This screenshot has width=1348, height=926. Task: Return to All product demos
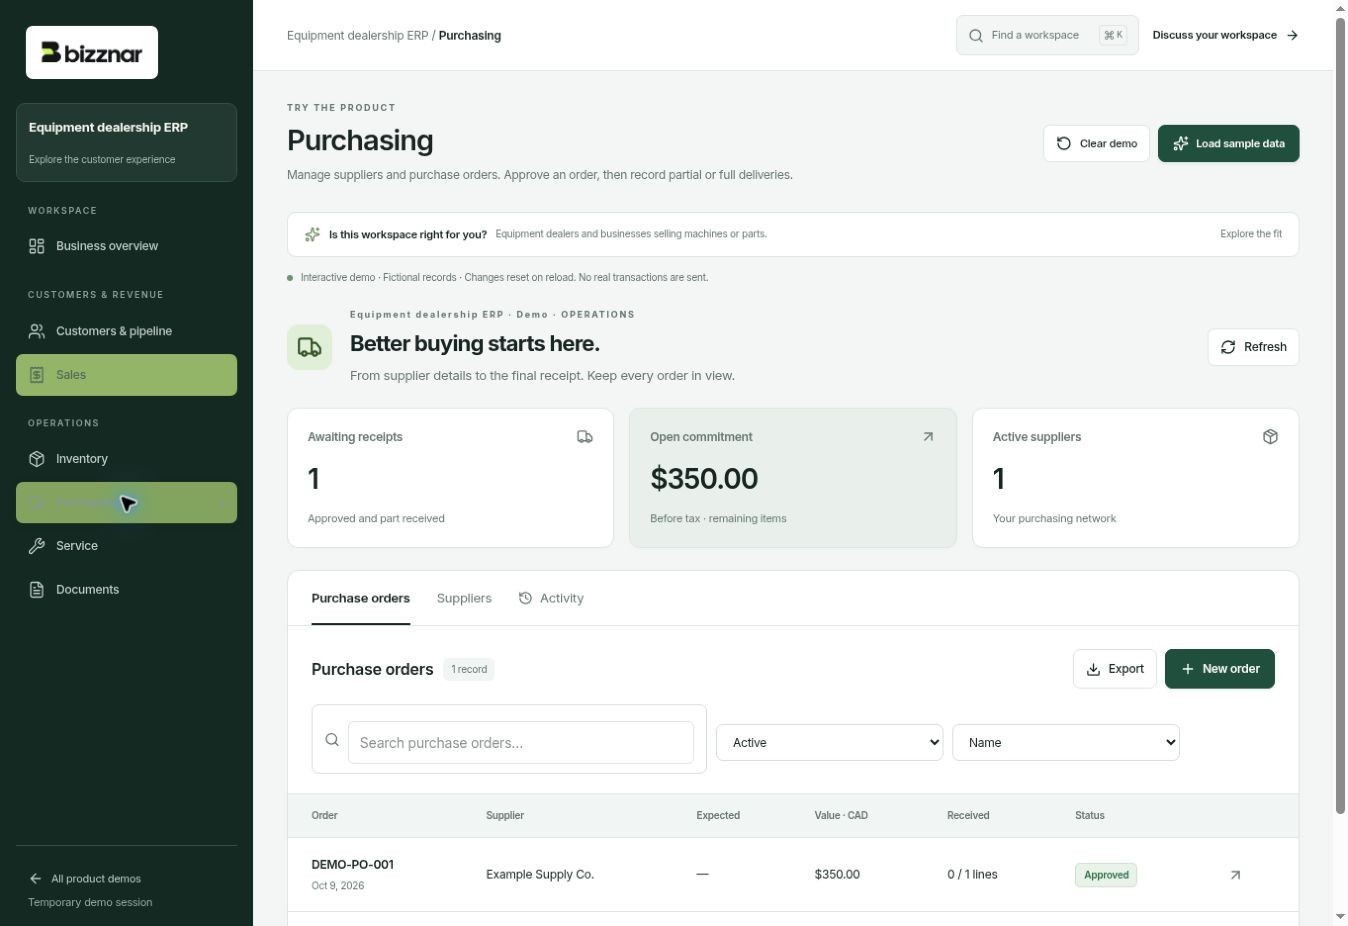(85, 879)
